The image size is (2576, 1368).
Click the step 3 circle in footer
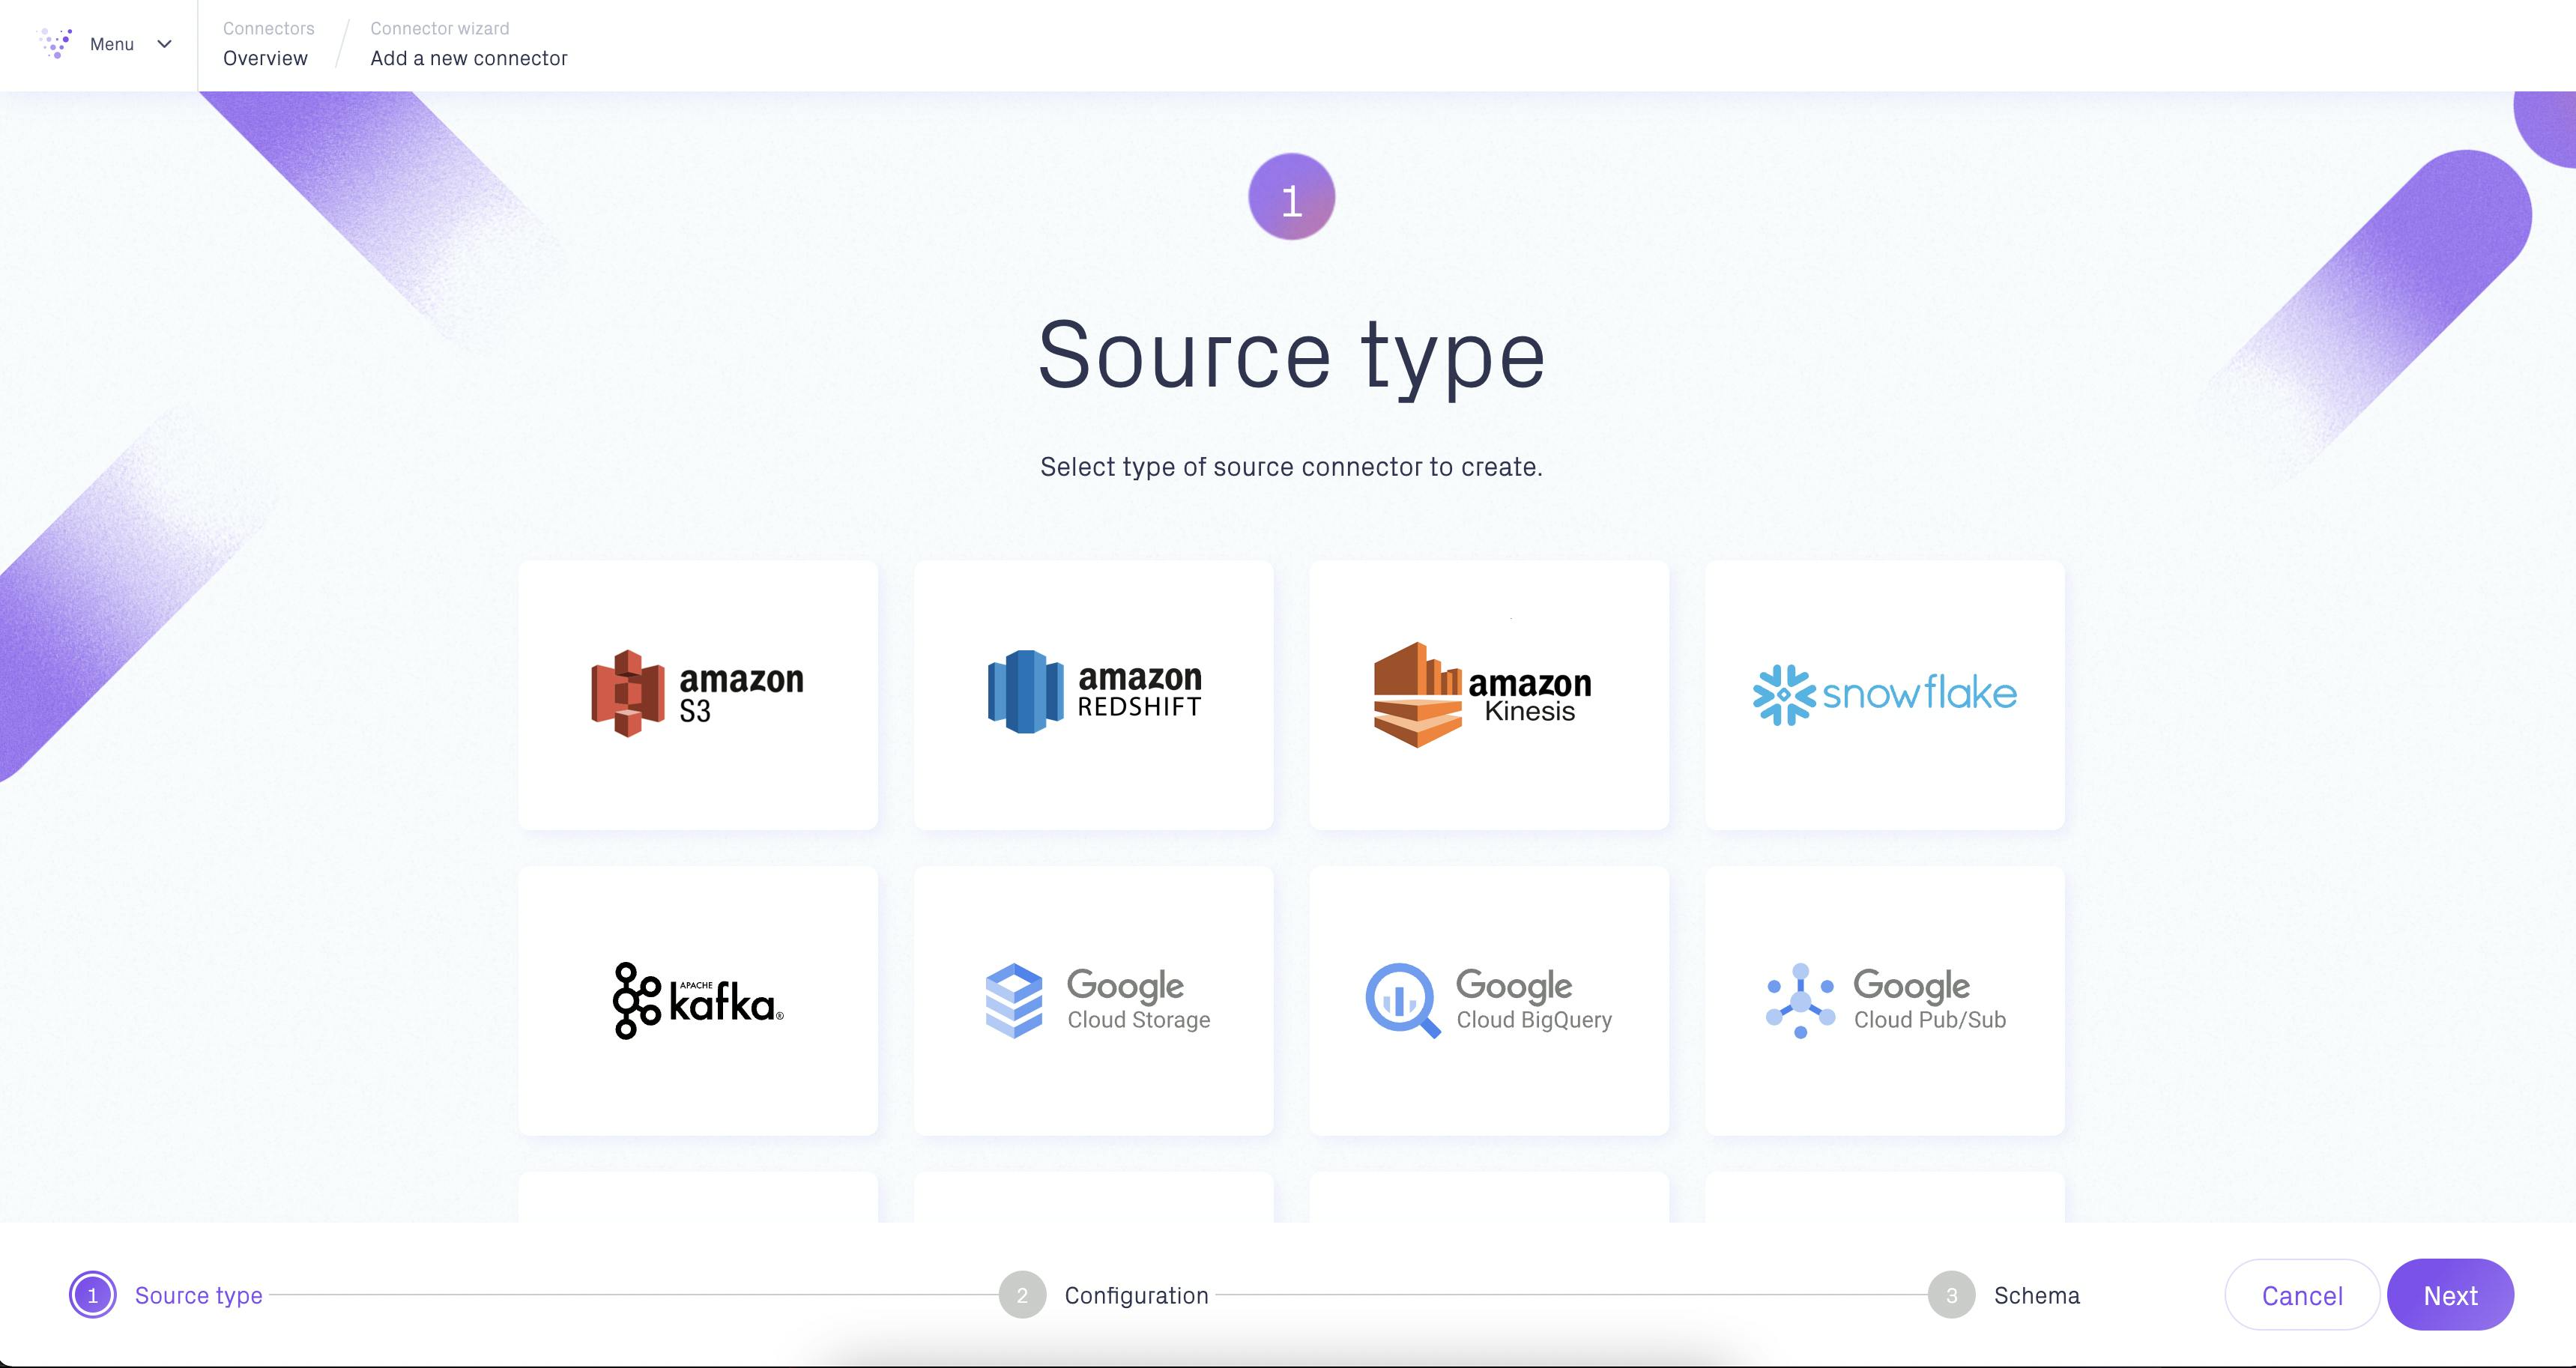click(x=1951, y=1295)
